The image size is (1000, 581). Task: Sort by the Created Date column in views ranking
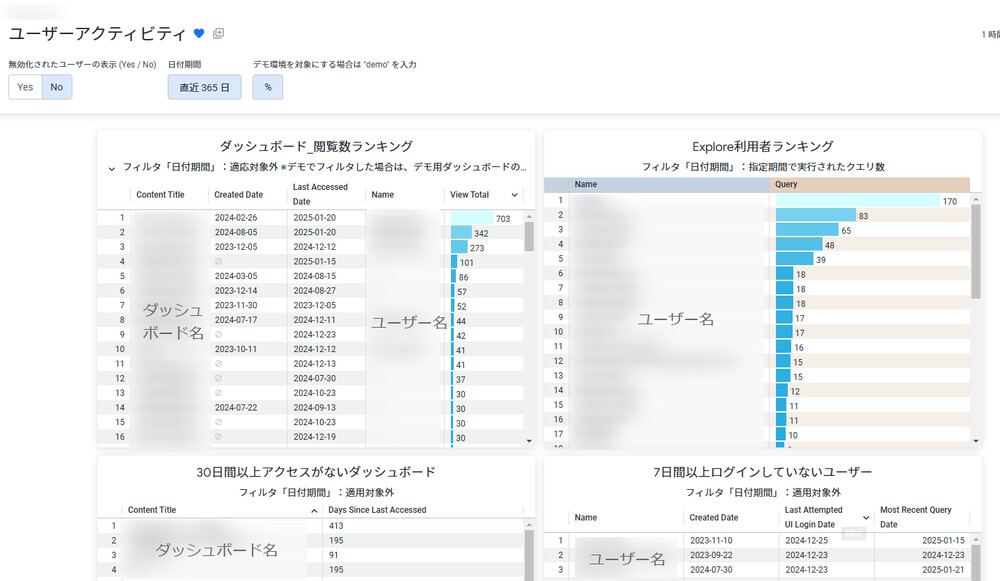(x=239, y=195)
